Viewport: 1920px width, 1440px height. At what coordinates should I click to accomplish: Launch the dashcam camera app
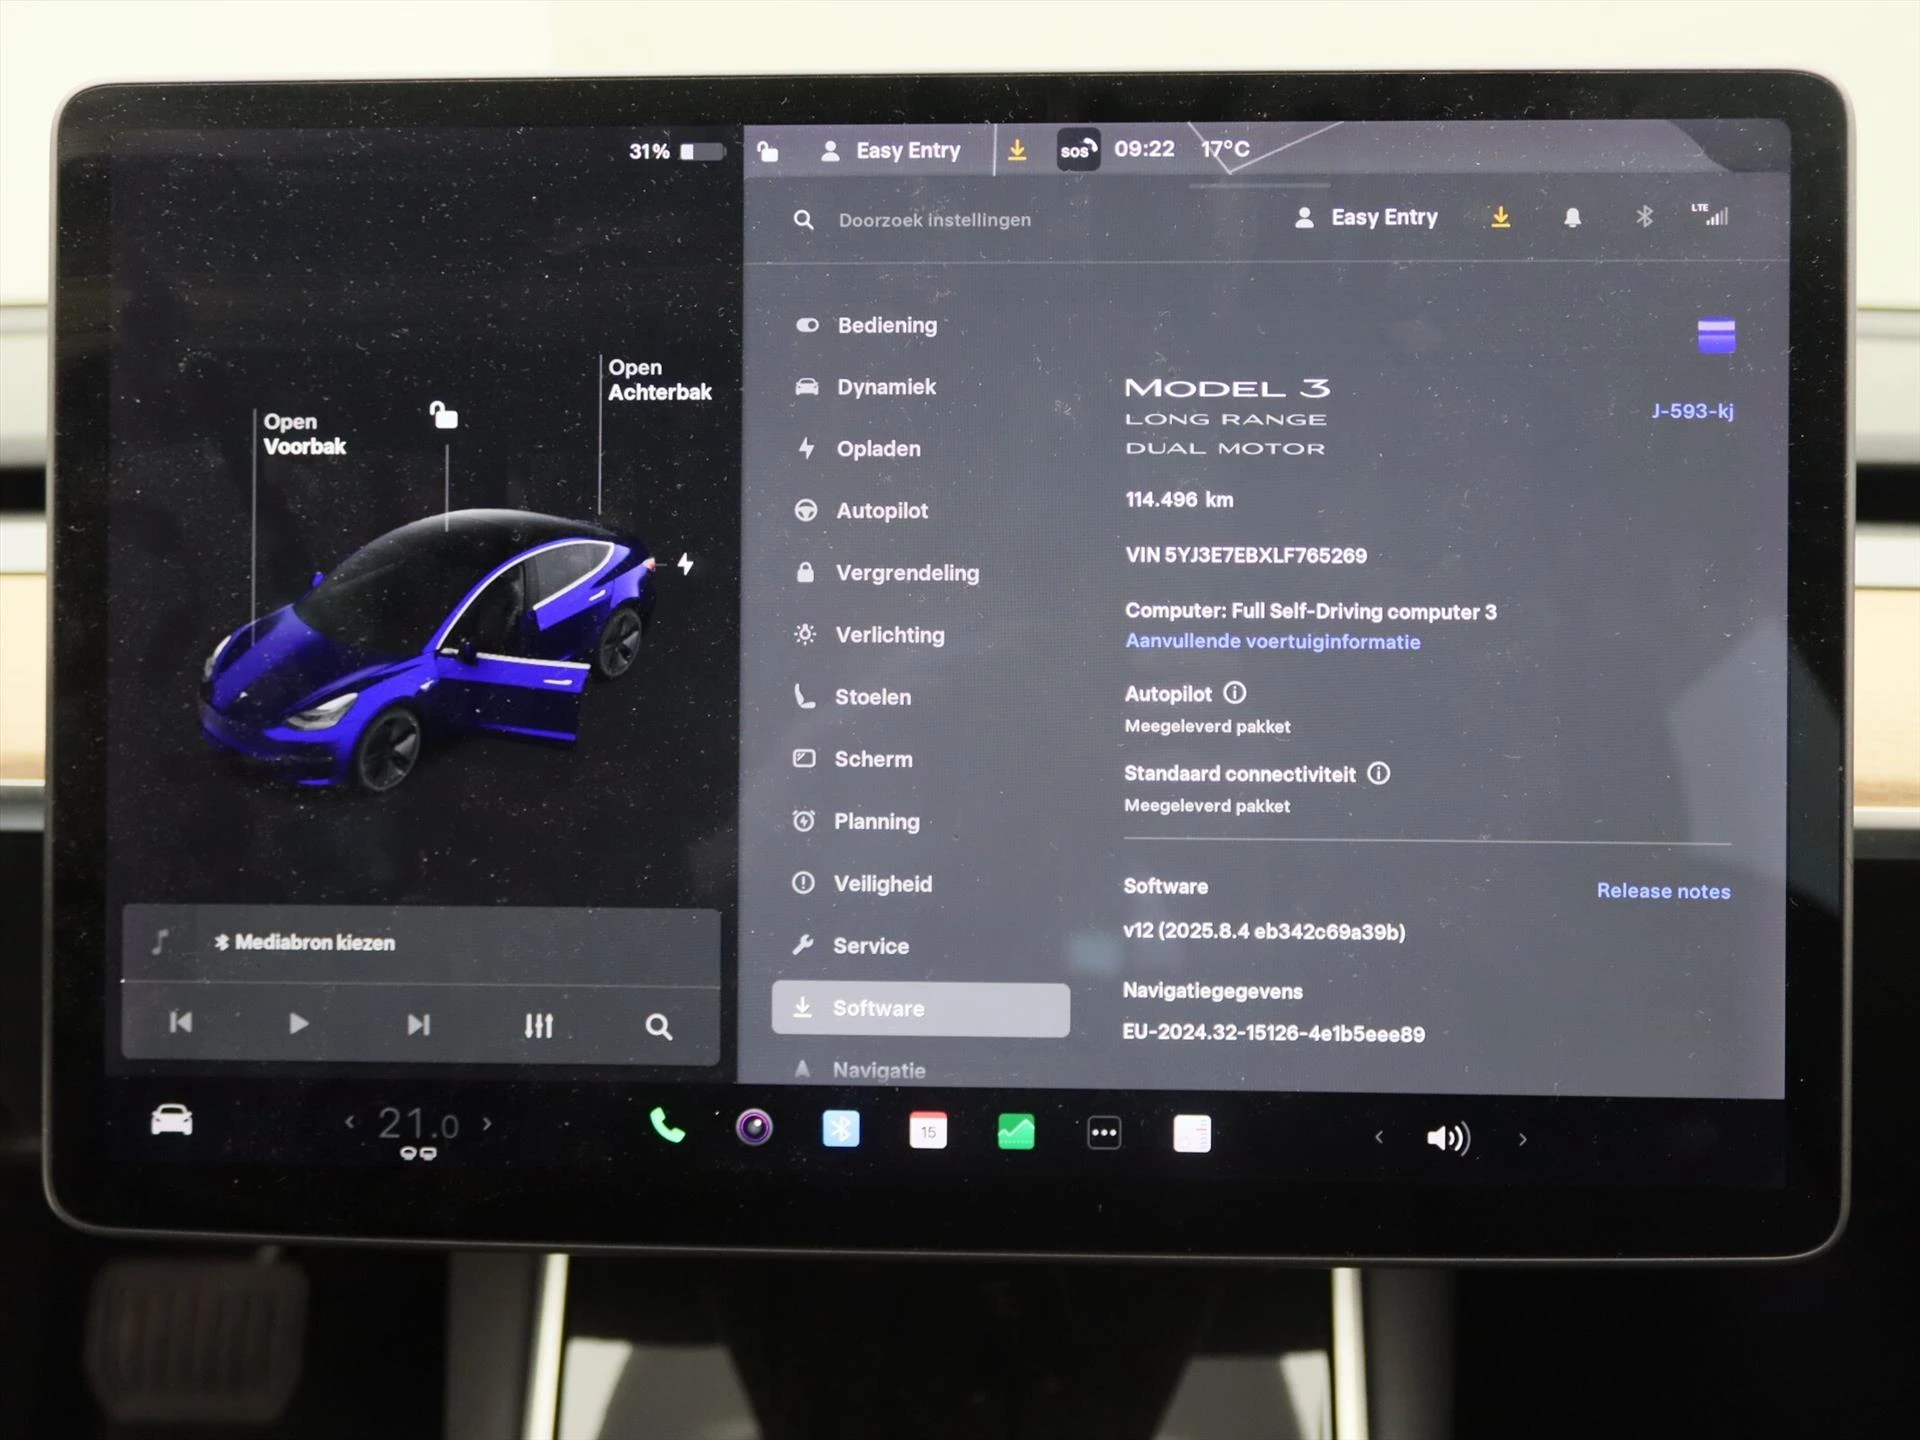pos(754,1128)
